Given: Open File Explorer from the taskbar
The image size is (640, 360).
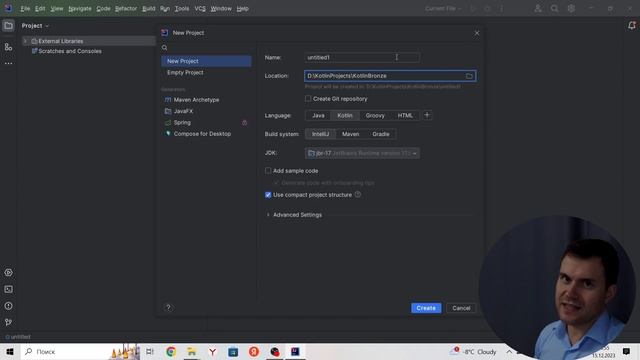Looking at the screenshot, I should pyautogui.click(x=191, y=351).
